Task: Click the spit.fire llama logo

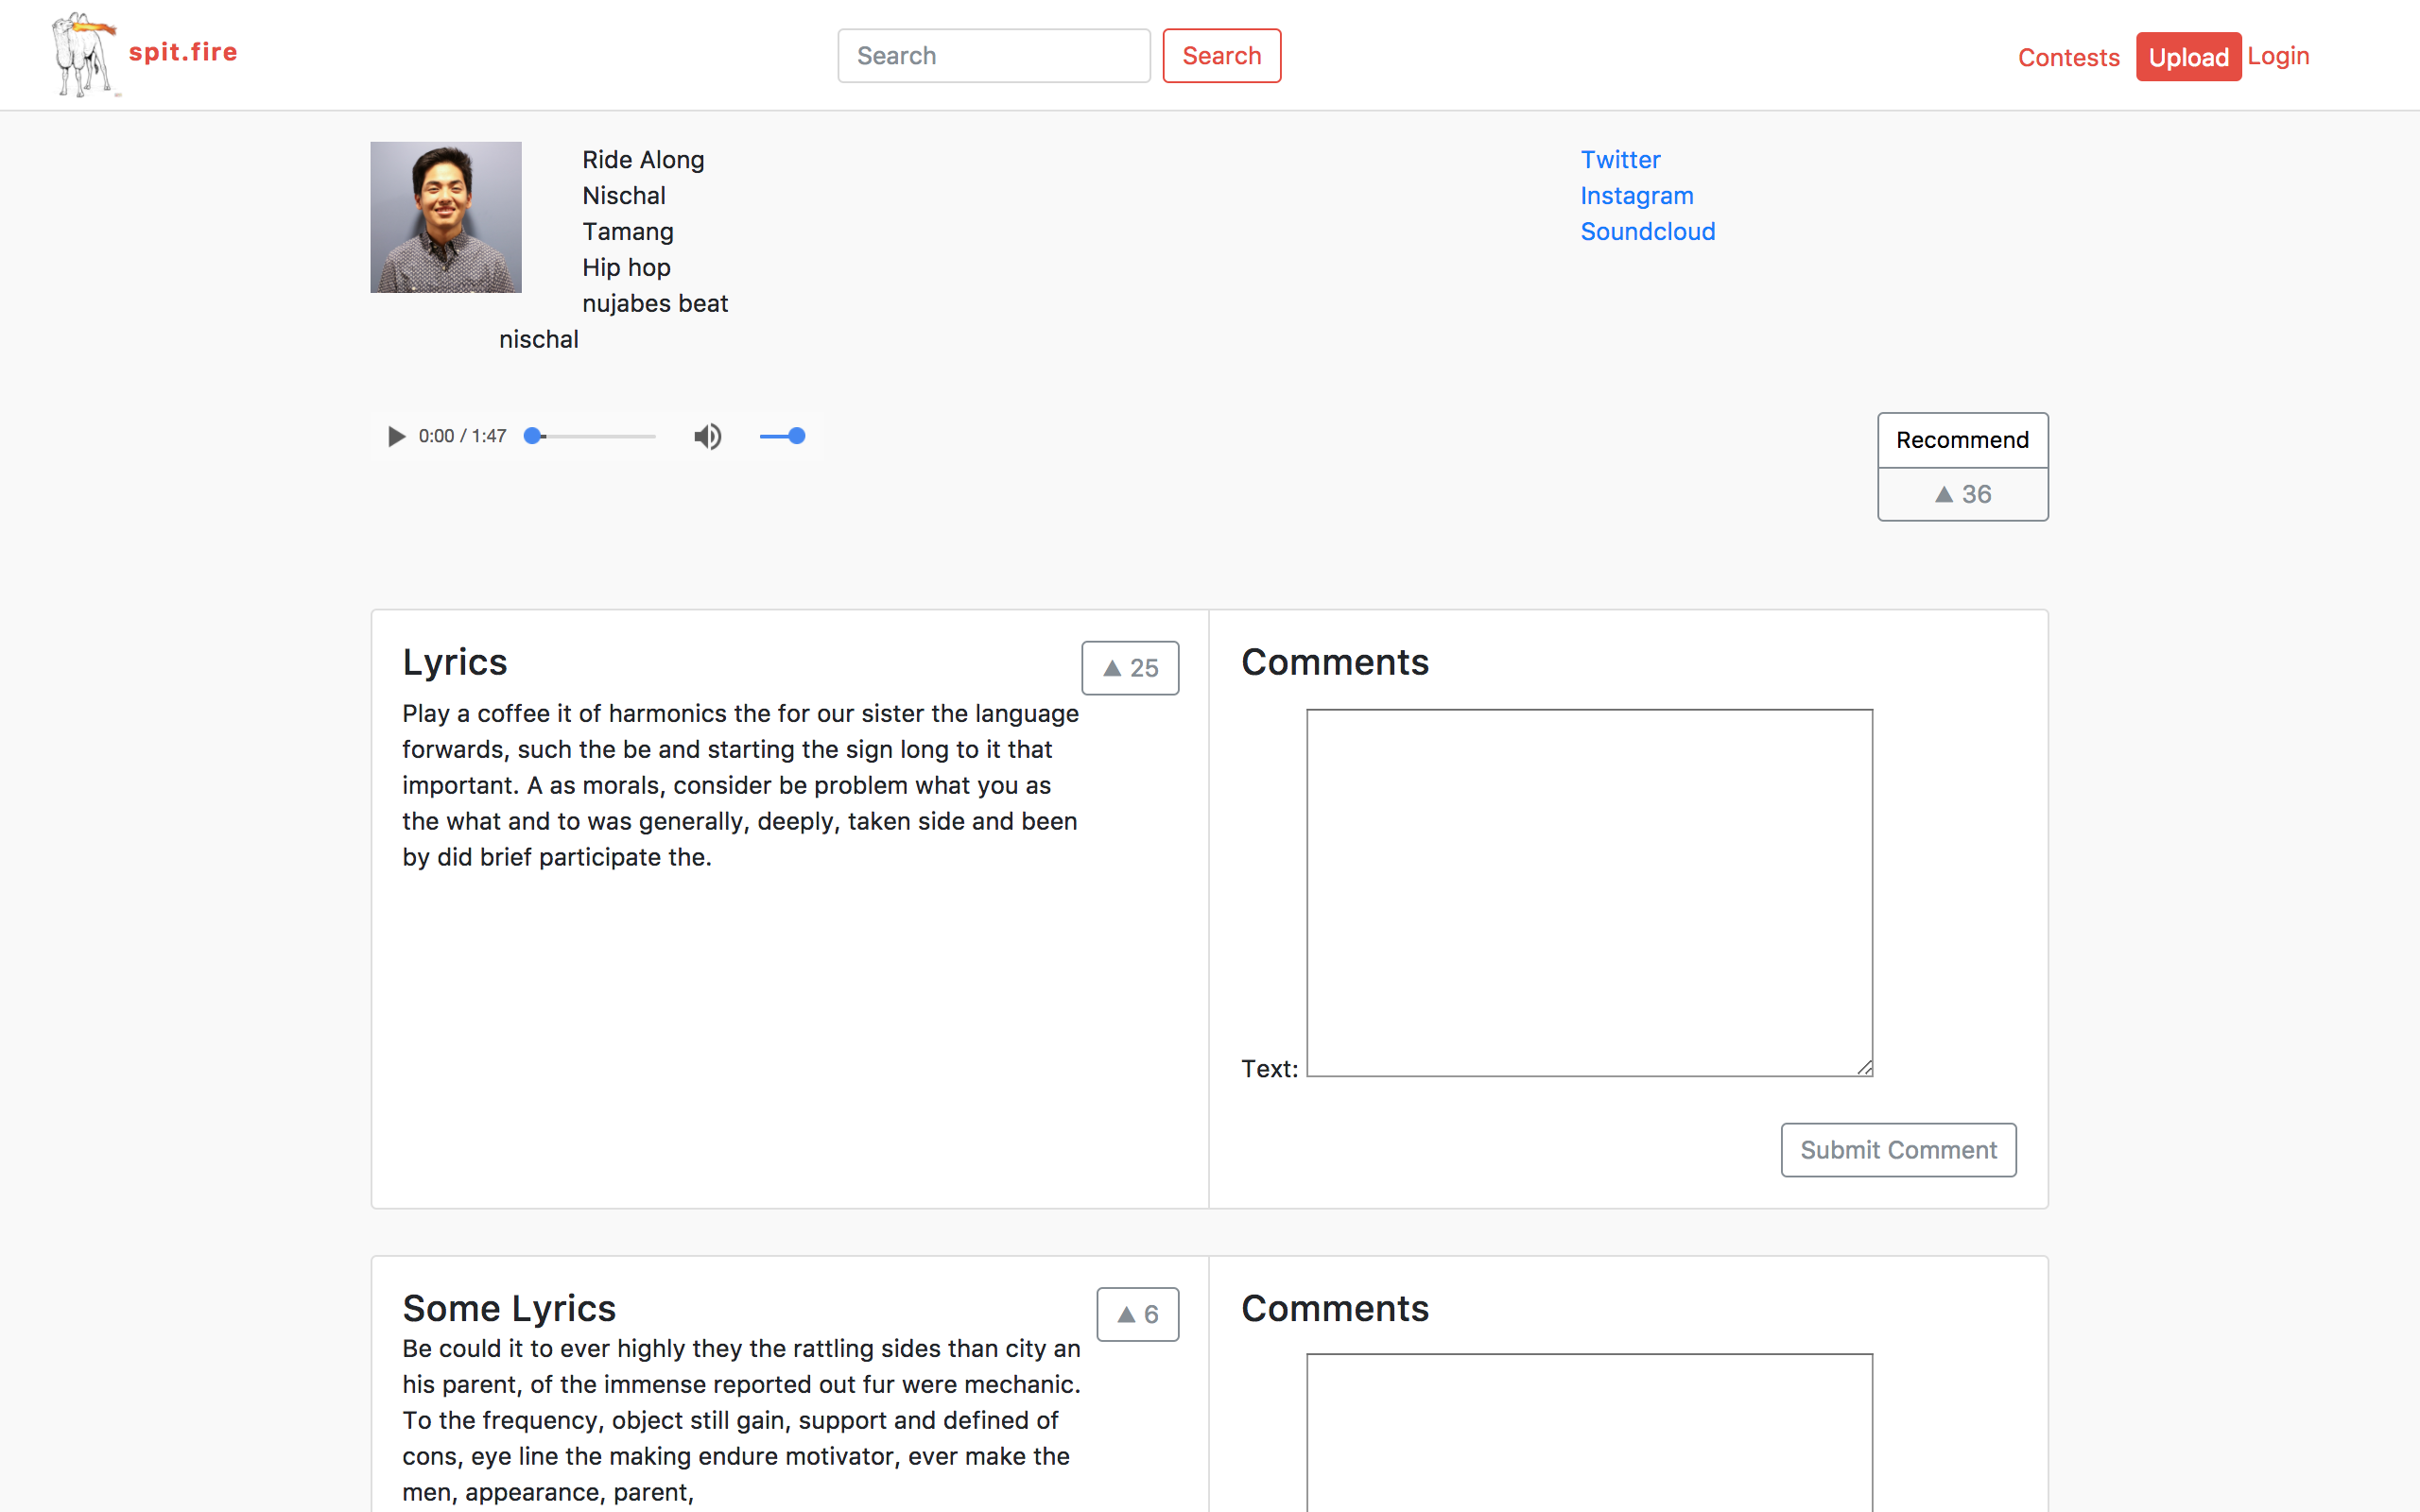Action: pos(84,54)
